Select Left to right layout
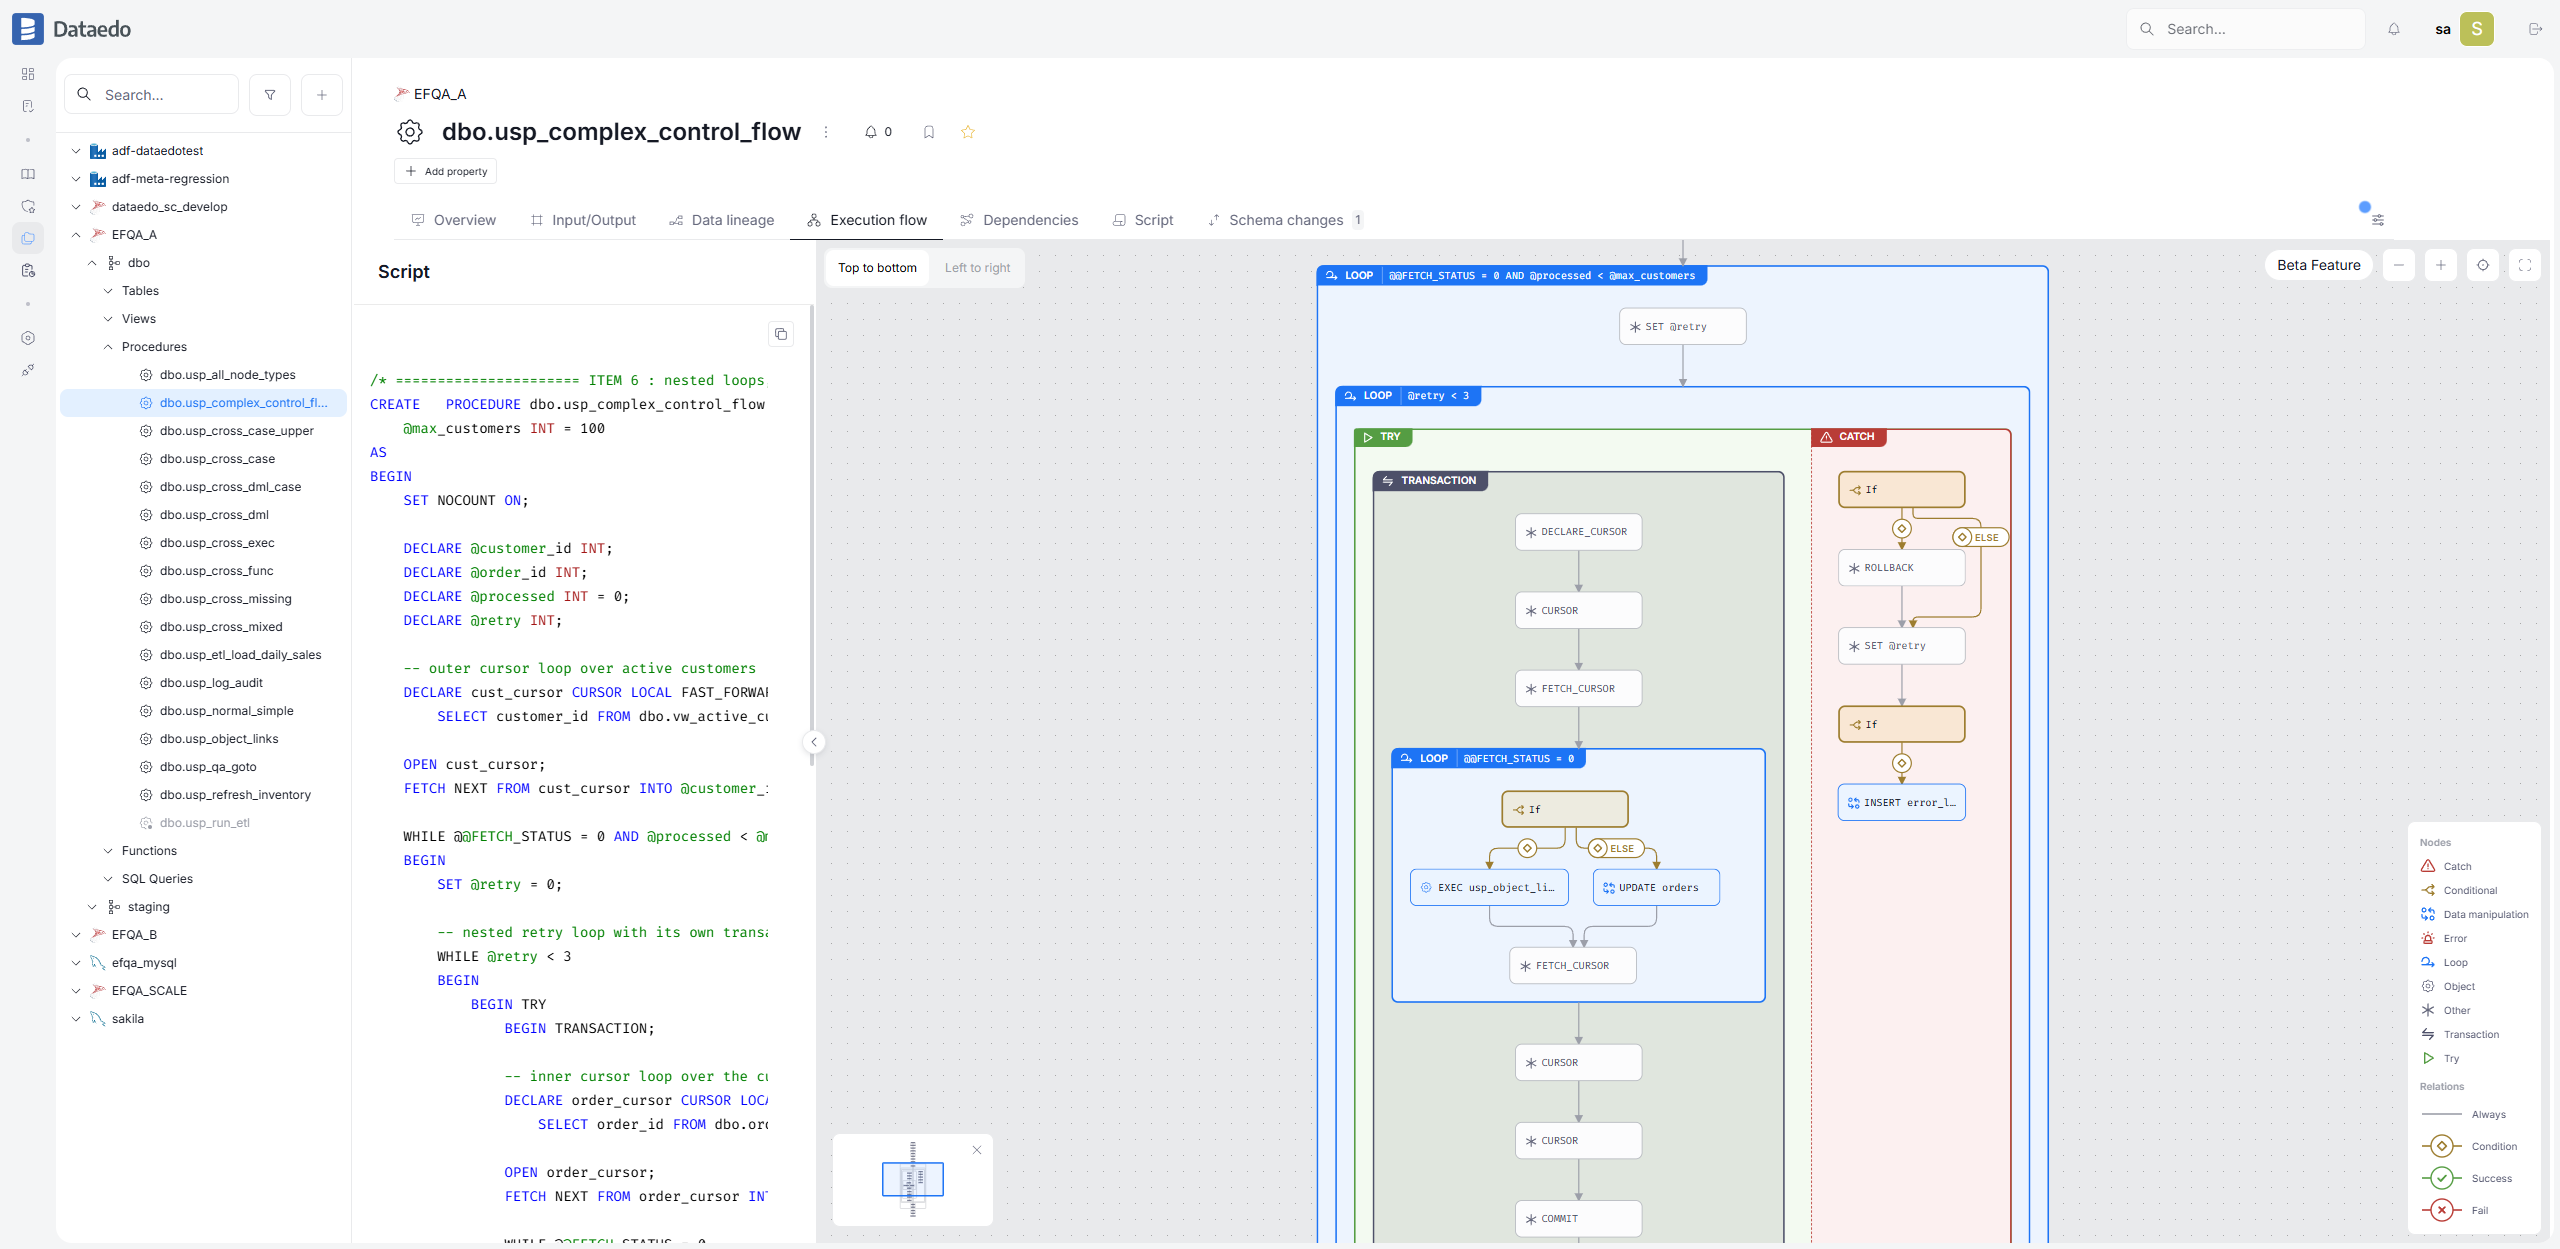 point(977,268)
